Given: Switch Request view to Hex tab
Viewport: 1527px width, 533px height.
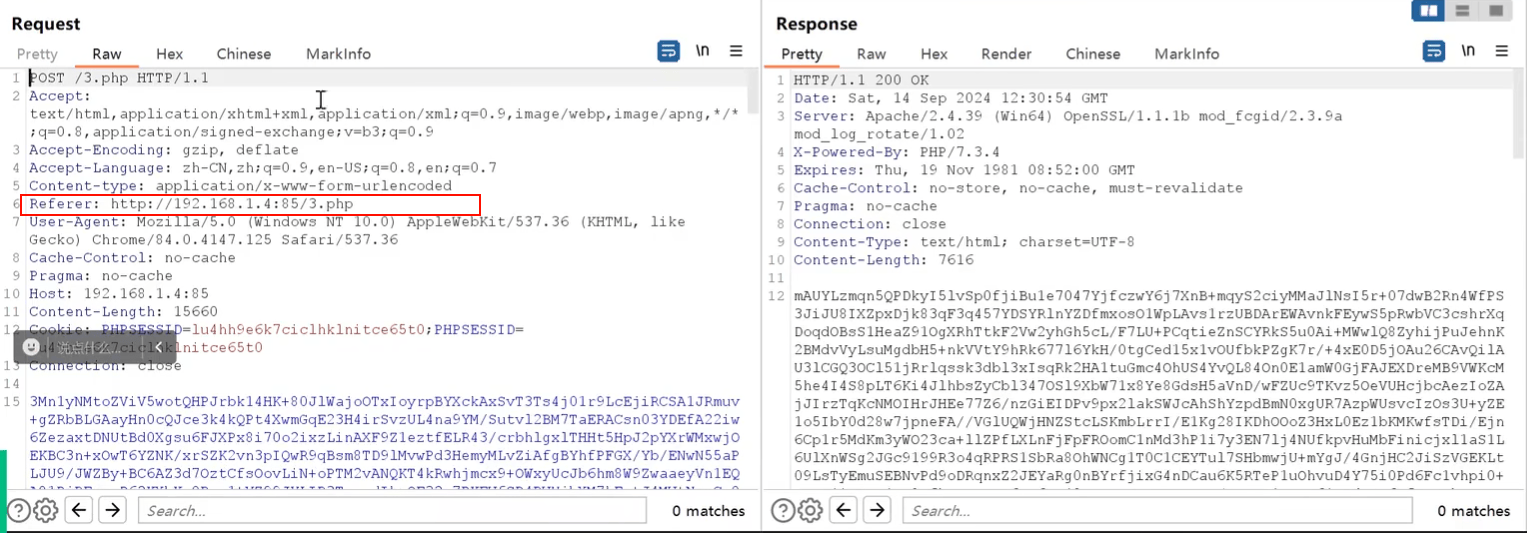Looking at the screenshot, I should pos(170,54).
